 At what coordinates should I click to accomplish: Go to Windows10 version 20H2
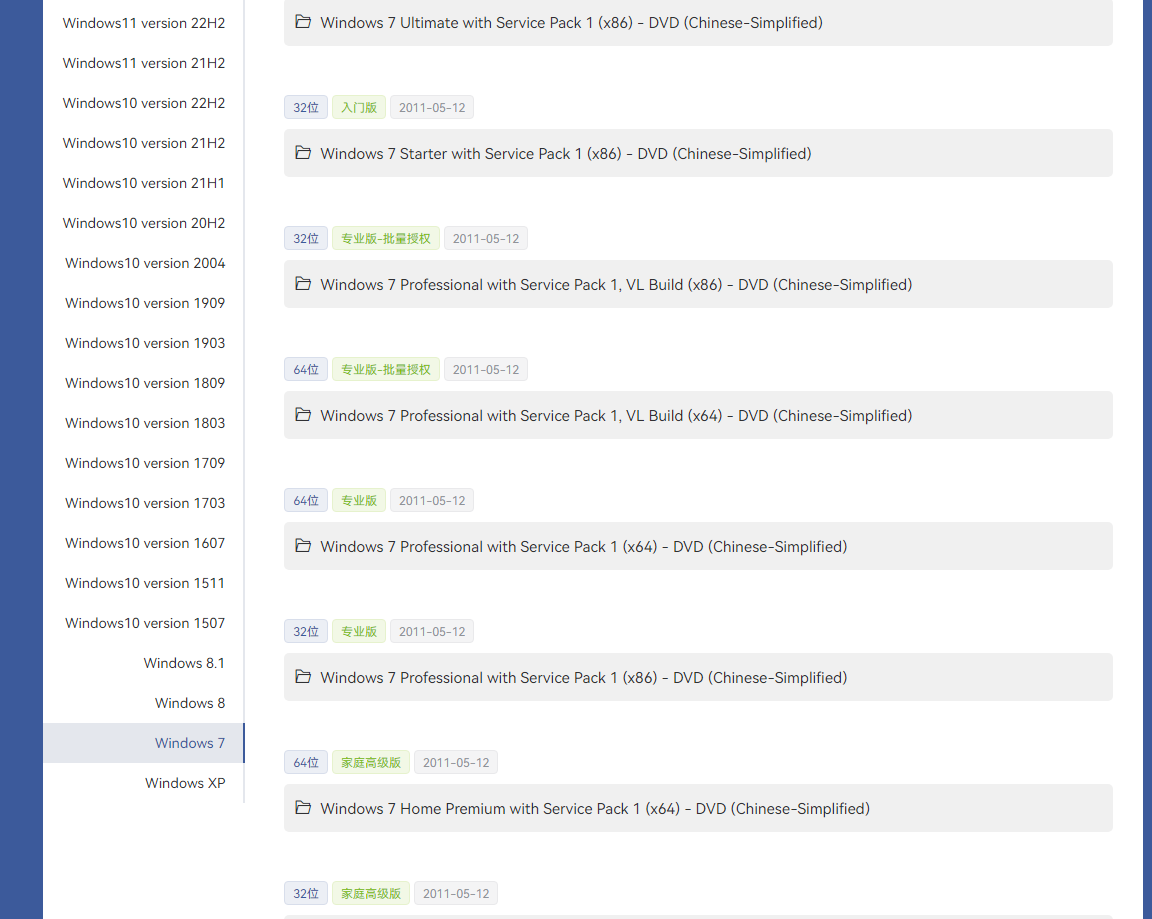[144, 223]
